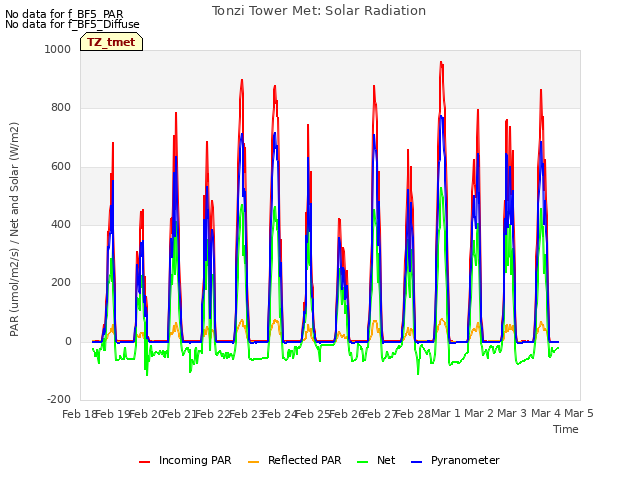Toggle the Pyranometer legend entry
Screen dimensions: 640x480
(455, 460)
